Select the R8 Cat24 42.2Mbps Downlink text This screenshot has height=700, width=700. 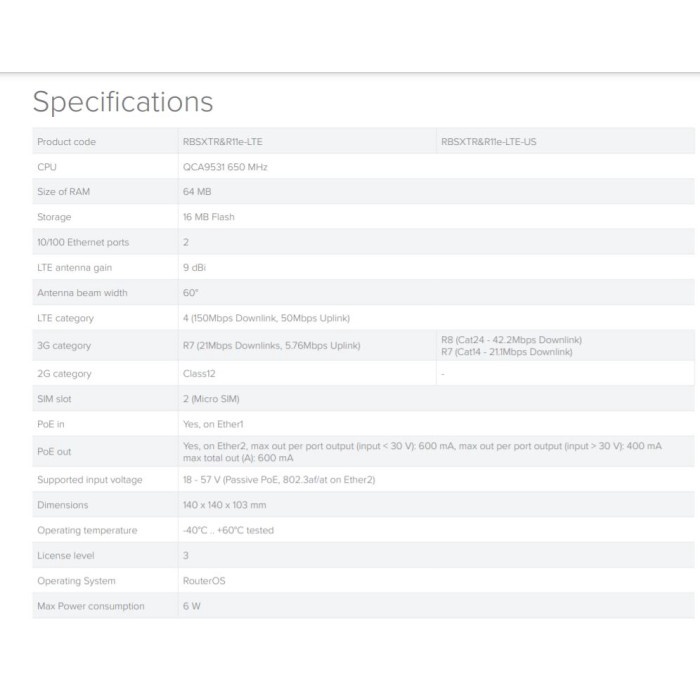tap(511, 340)
